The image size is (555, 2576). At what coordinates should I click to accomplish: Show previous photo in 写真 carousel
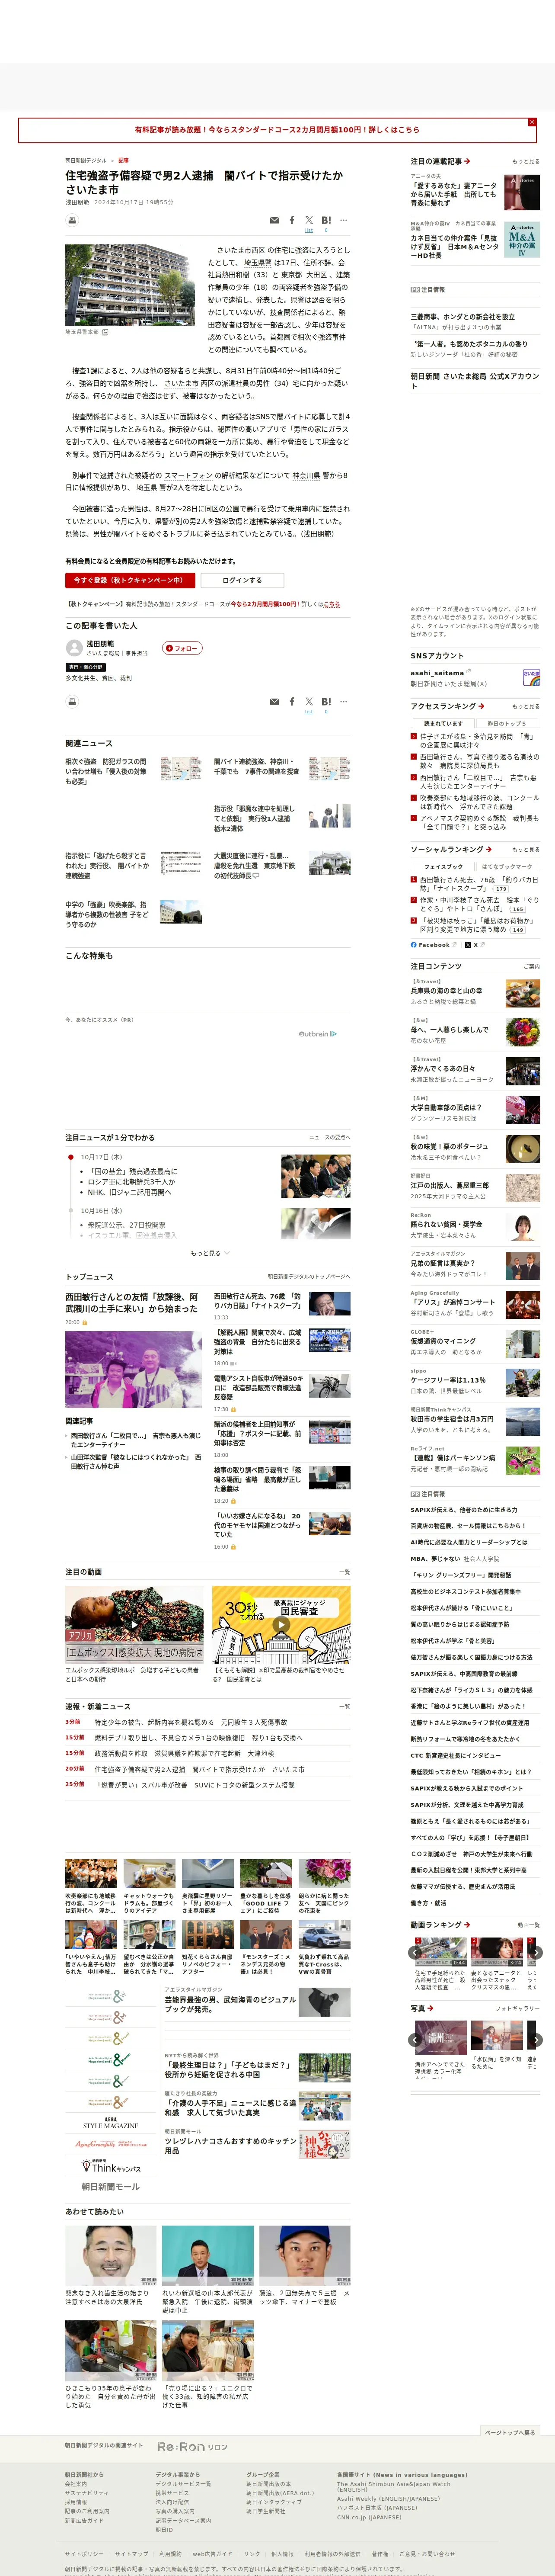pyautogui.click(x=416, y=2040)
